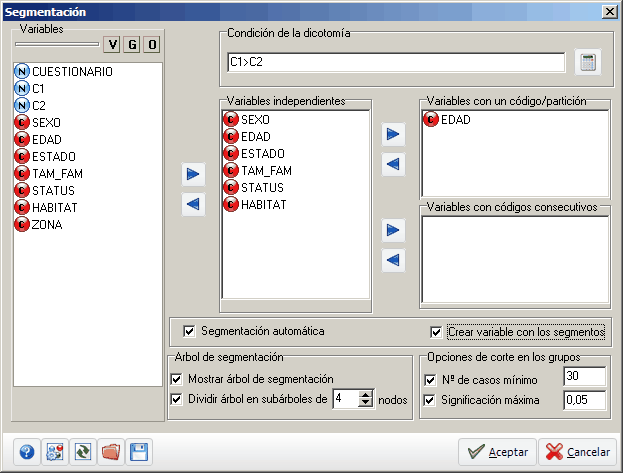Screen dimensions: 623x473
Task: Toggle Crear variable con los segmentos checkbox
Action: (x=436, y=332)
